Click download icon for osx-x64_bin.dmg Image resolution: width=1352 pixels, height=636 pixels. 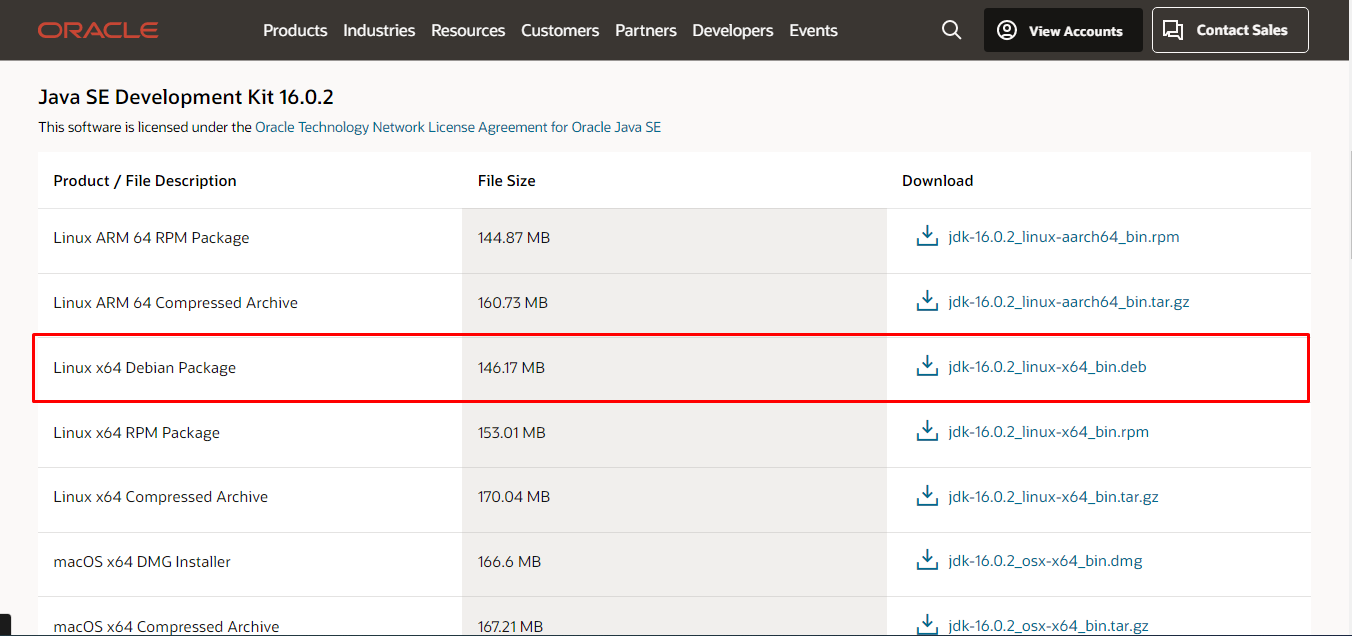[x=927, y=561]
